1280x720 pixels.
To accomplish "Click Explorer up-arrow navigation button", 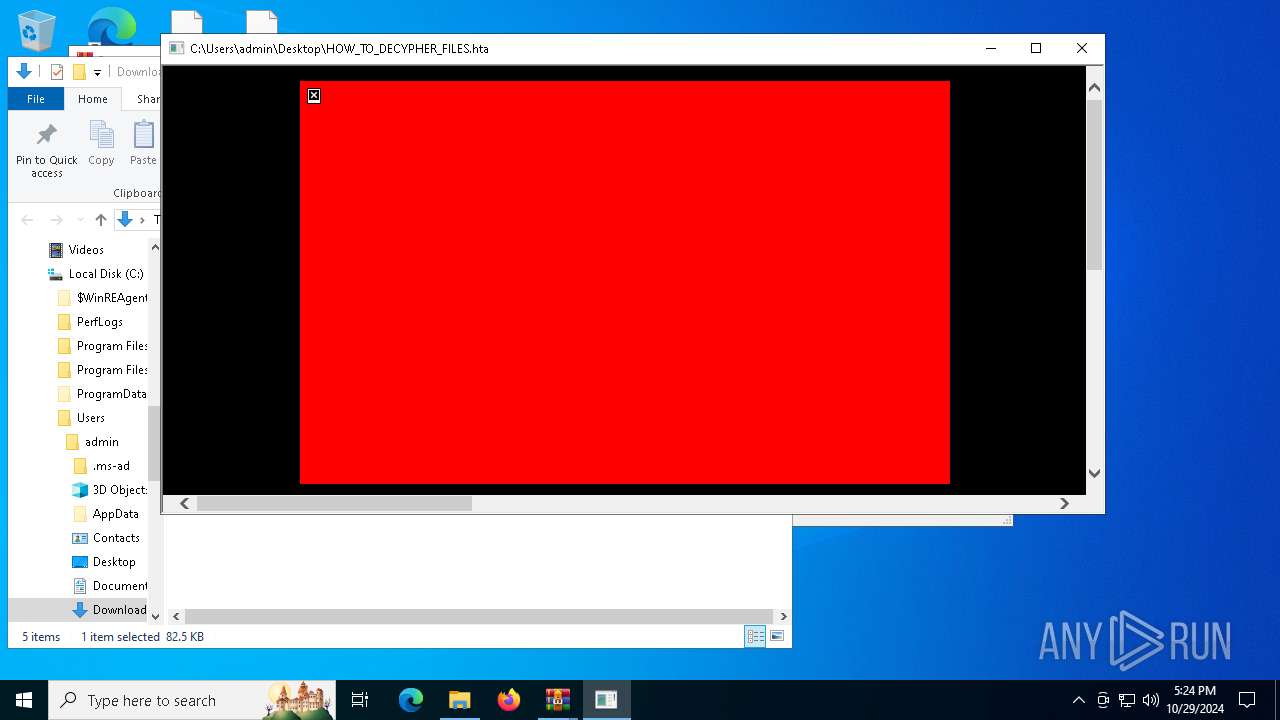I will 101,220.
